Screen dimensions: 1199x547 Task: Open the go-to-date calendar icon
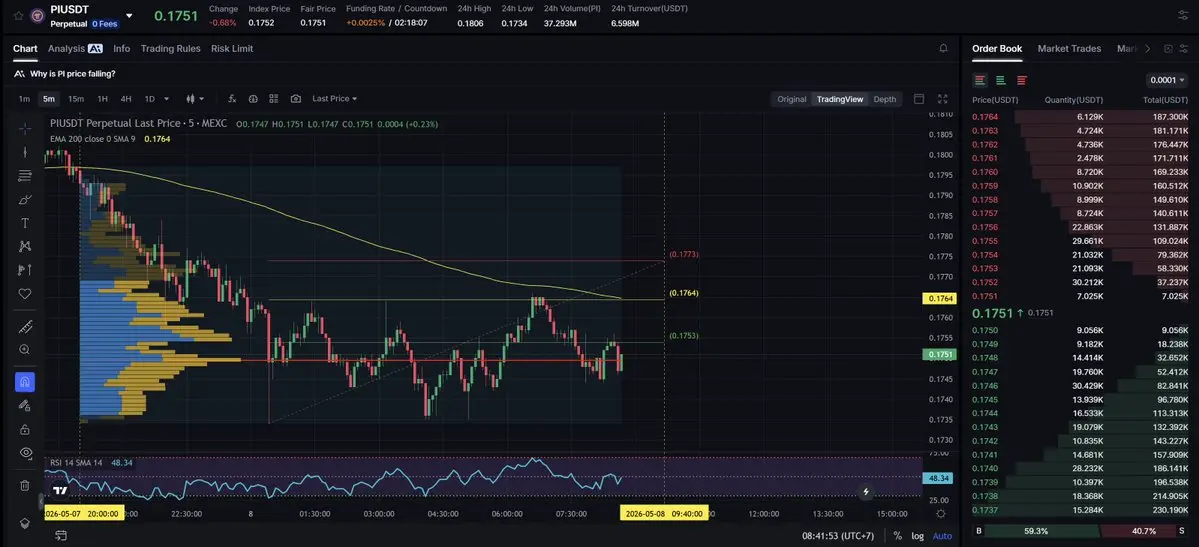click(x=61, y=535)
